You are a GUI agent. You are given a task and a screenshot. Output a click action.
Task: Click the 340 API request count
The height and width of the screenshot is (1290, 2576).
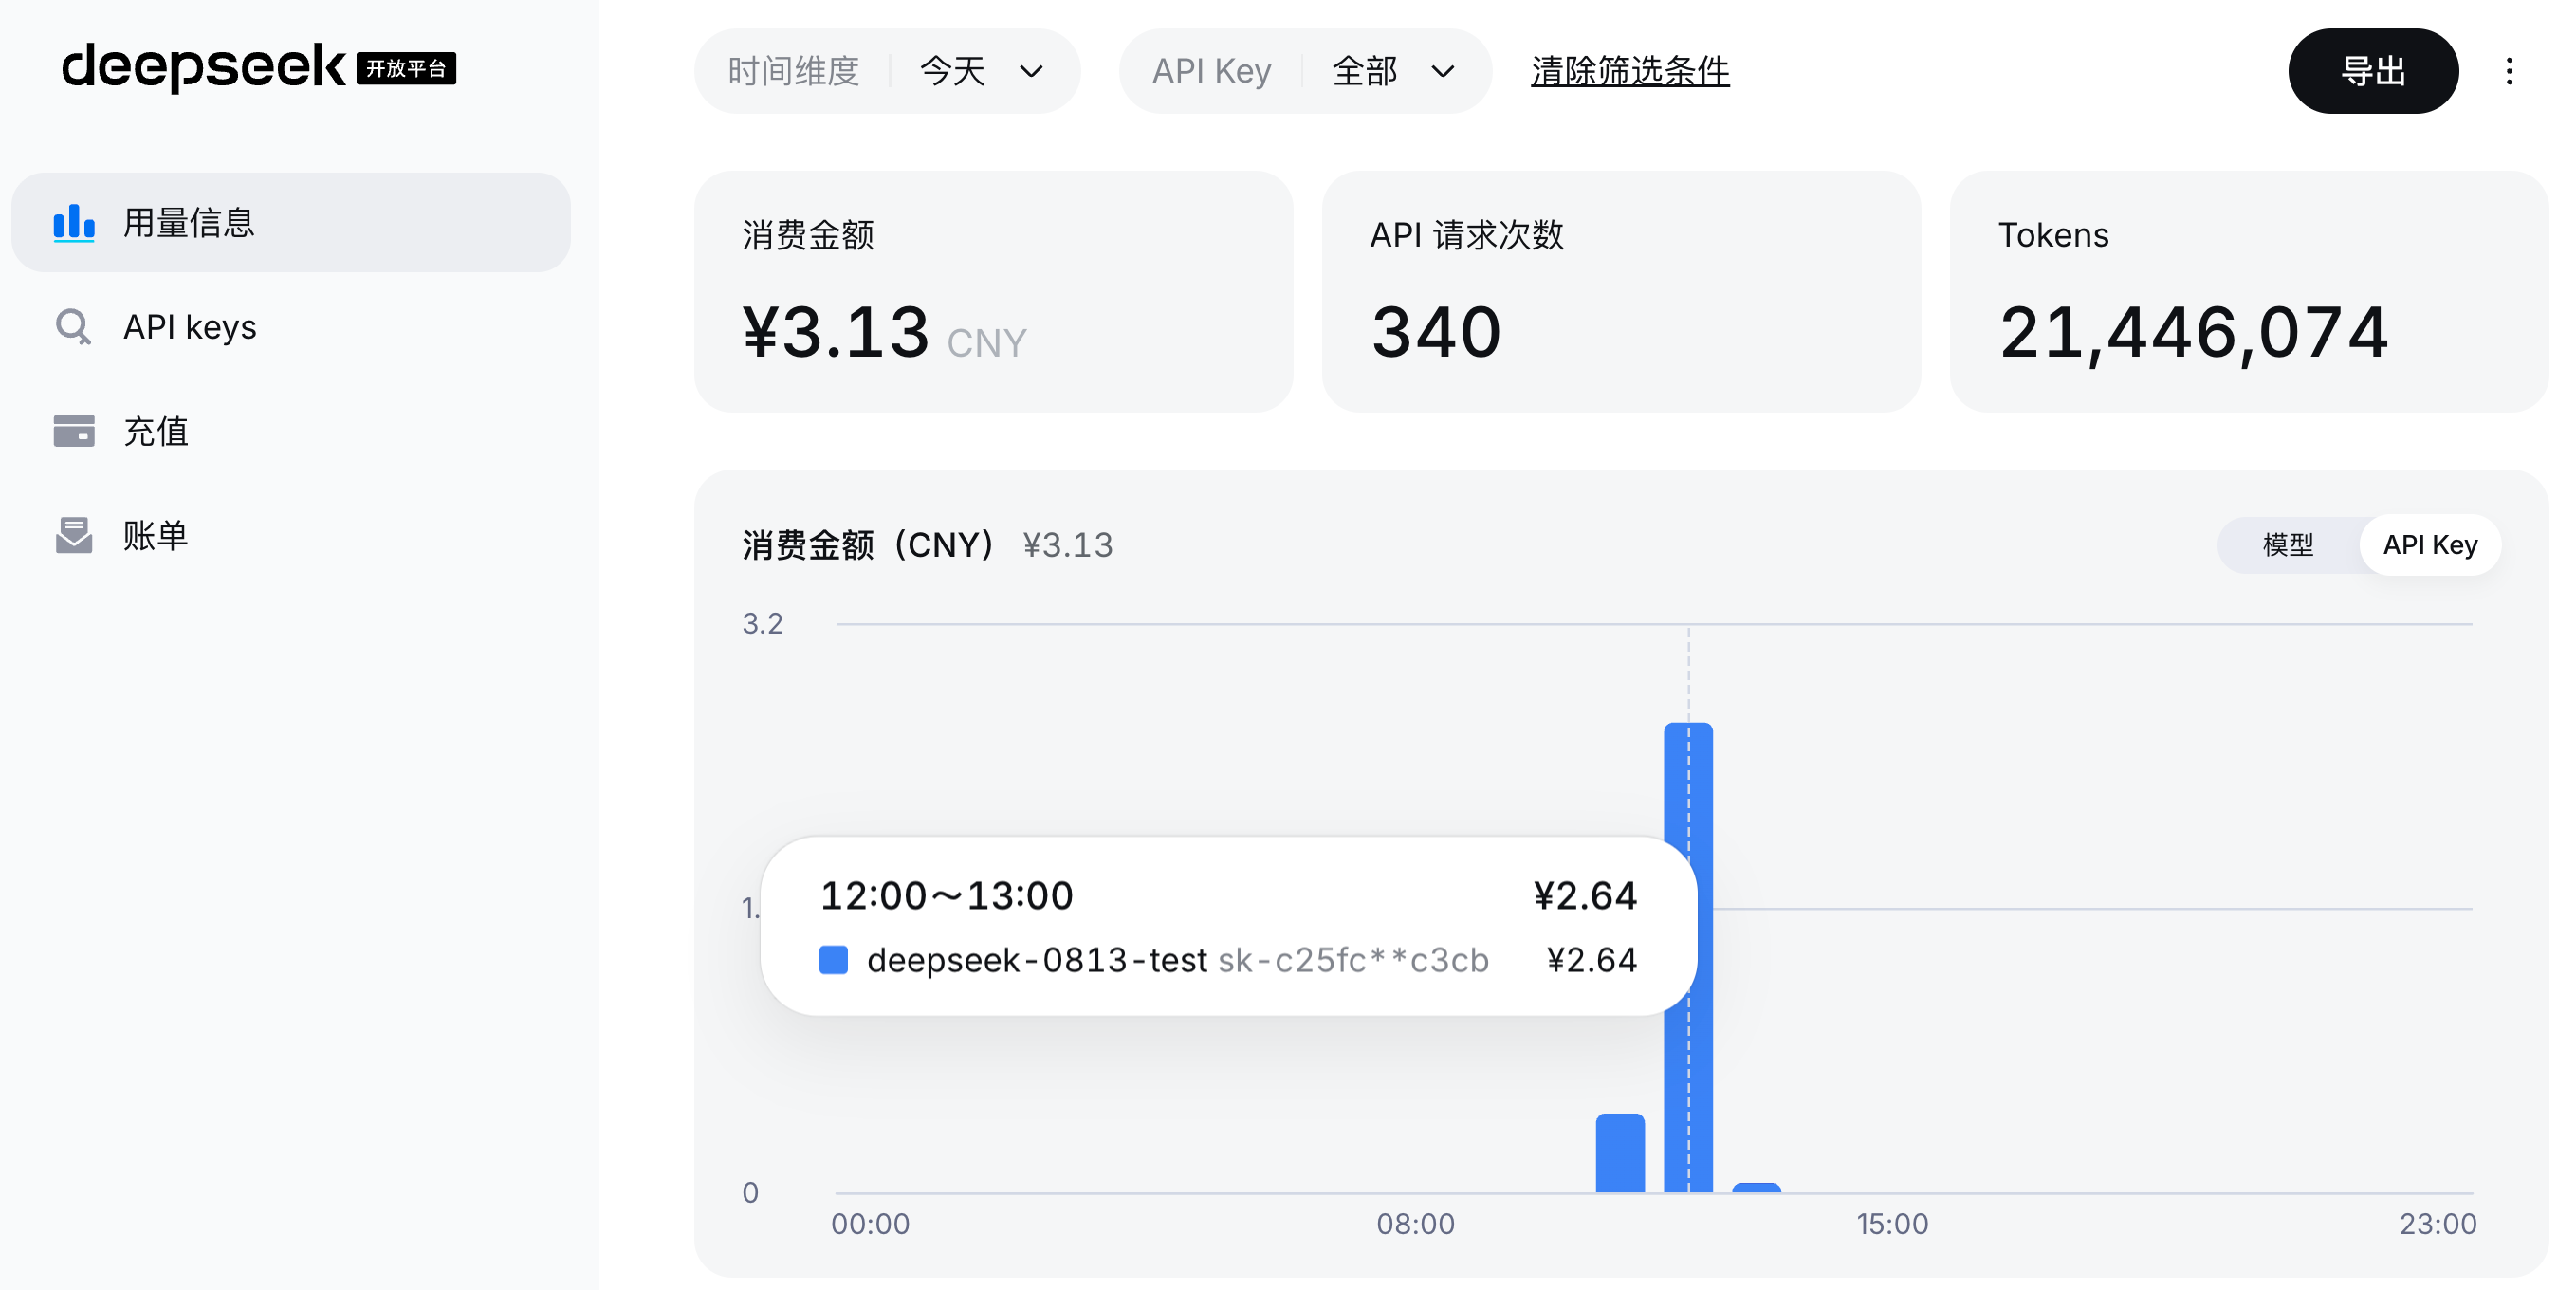(1436, 332)
